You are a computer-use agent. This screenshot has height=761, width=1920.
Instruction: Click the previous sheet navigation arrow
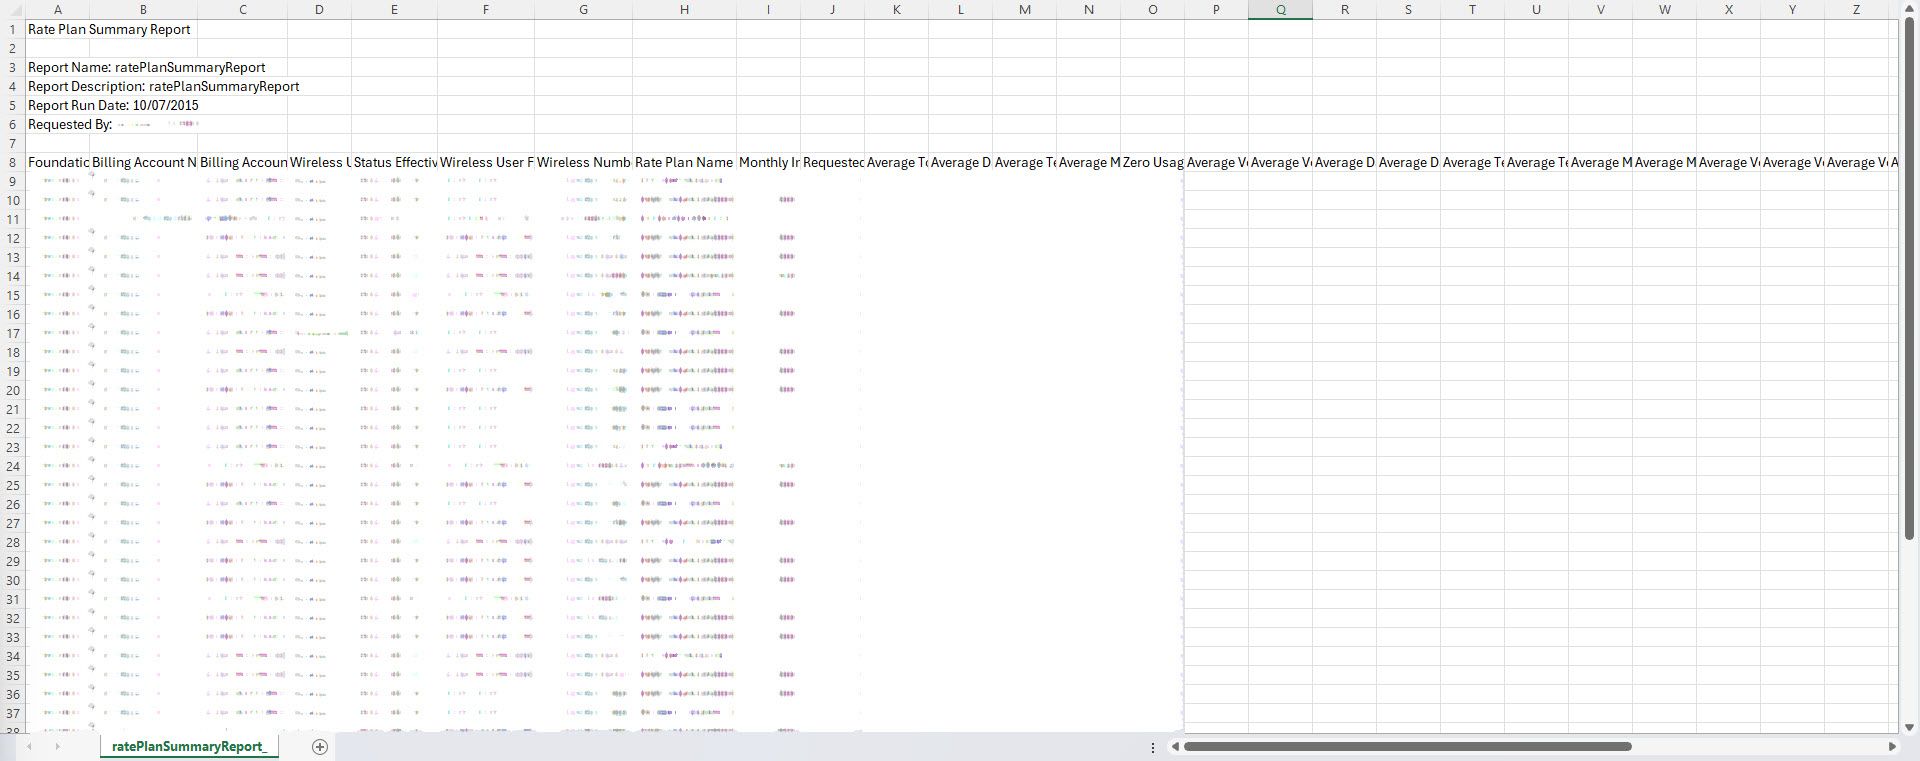pos(30,747)
